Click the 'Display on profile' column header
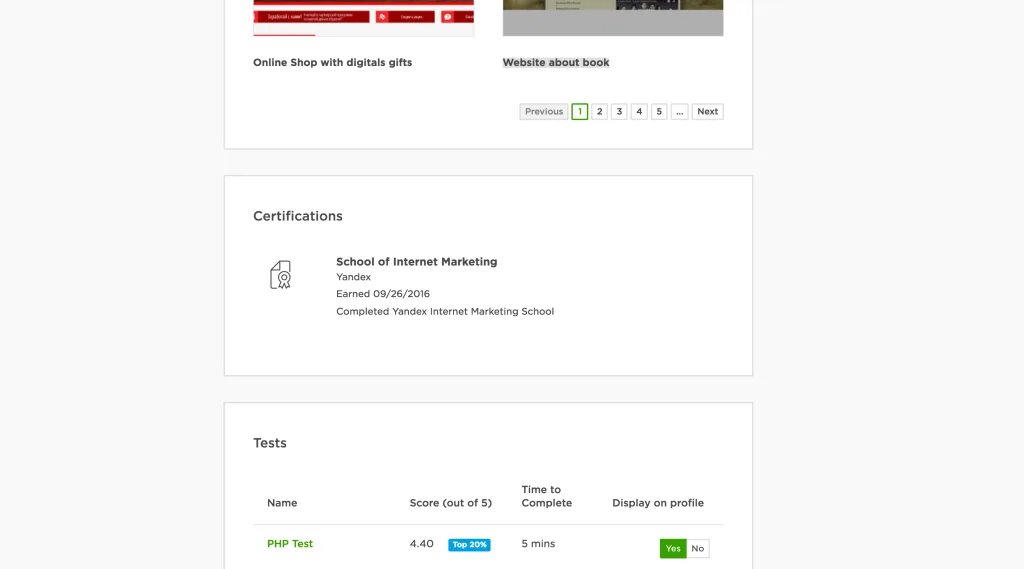The image size is (1024, 569). pos(658,503)
